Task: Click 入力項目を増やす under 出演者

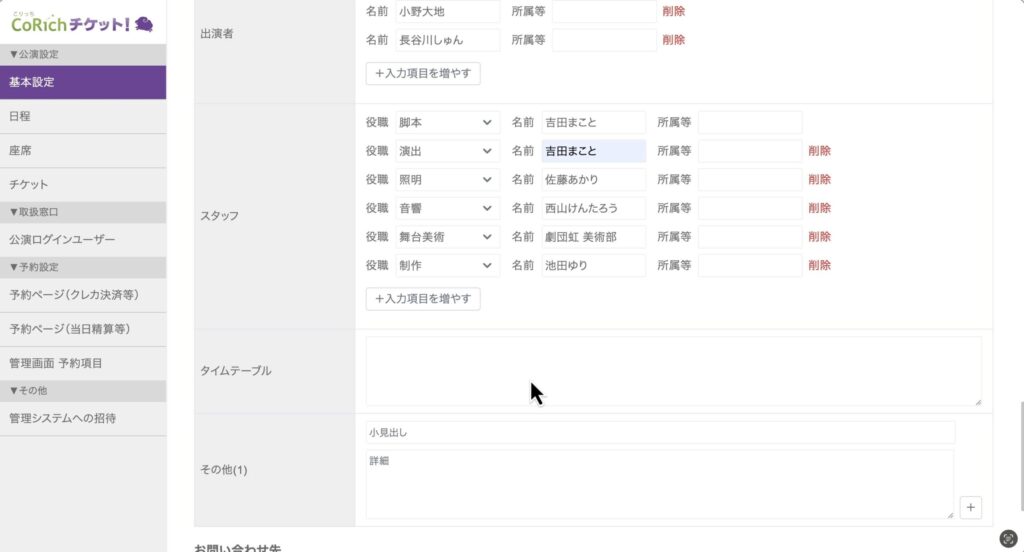Action: click(x=423, y=73)
